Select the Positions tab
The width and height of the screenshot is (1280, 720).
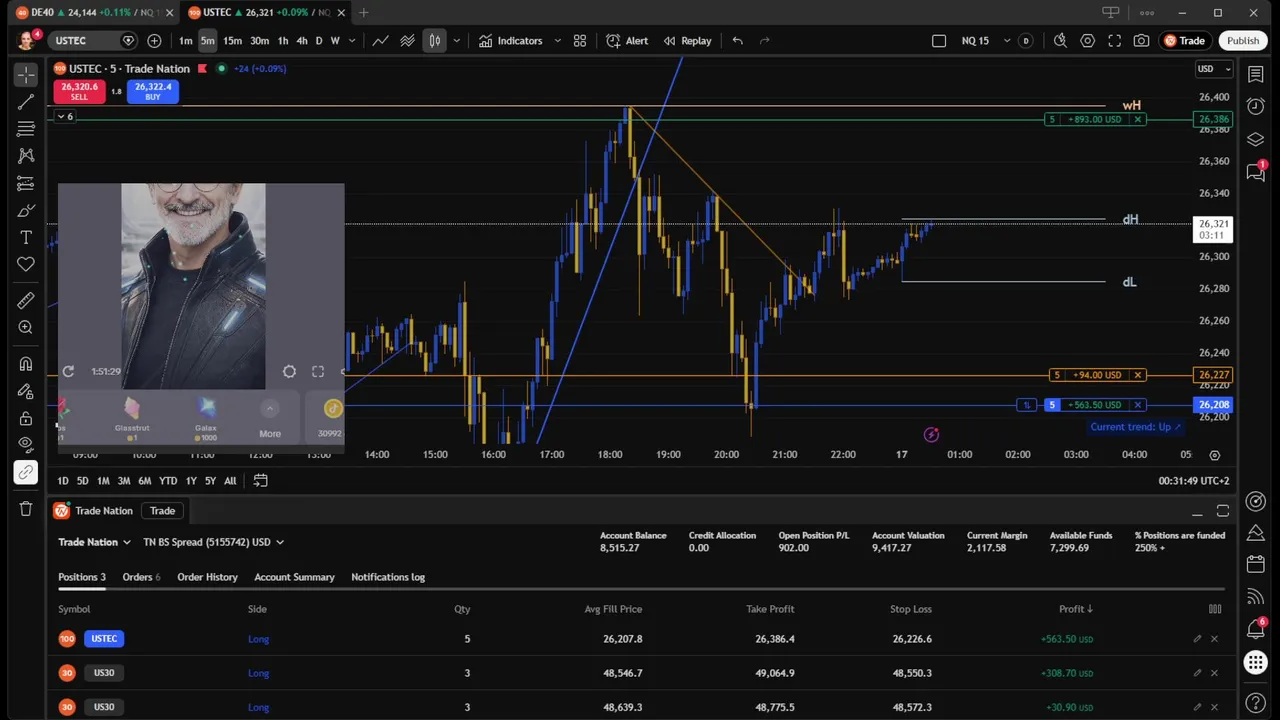(82, 577)
